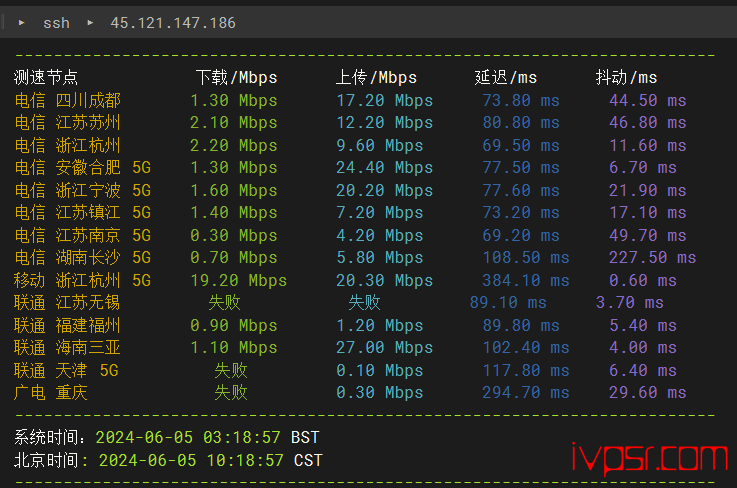
Task: Click the 上传/Mbps column header
Action: click(x=376, y=77)
